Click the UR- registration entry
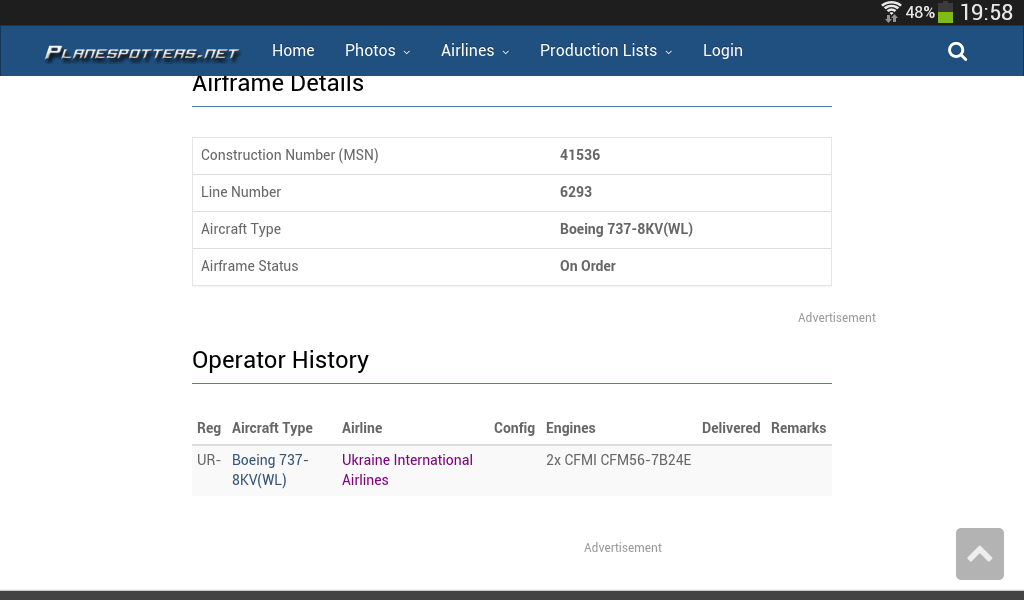The image size is (1024, 600). [x=208, y=460]
